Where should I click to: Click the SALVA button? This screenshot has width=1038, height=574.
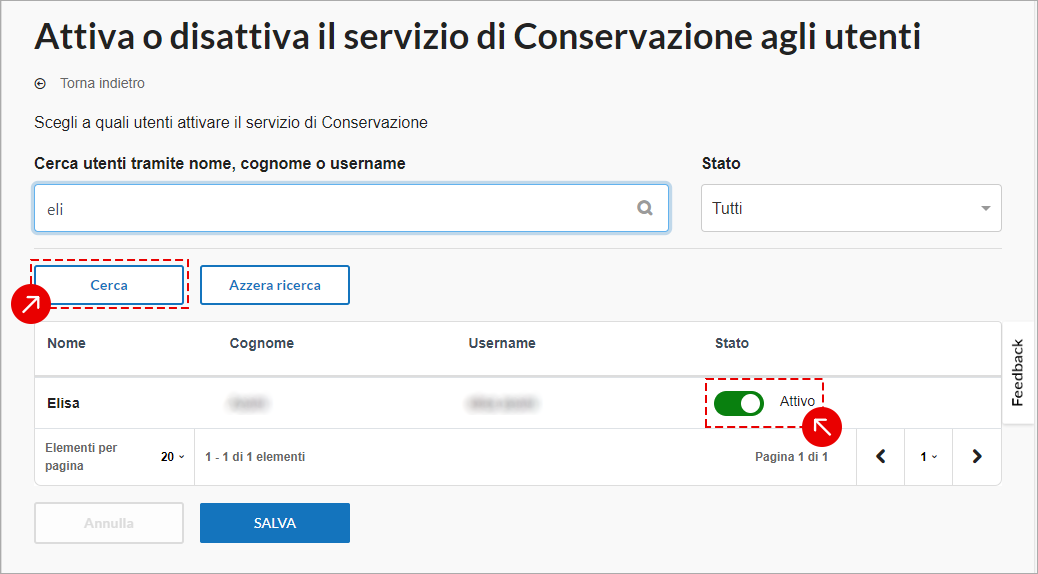pos(275,523)
